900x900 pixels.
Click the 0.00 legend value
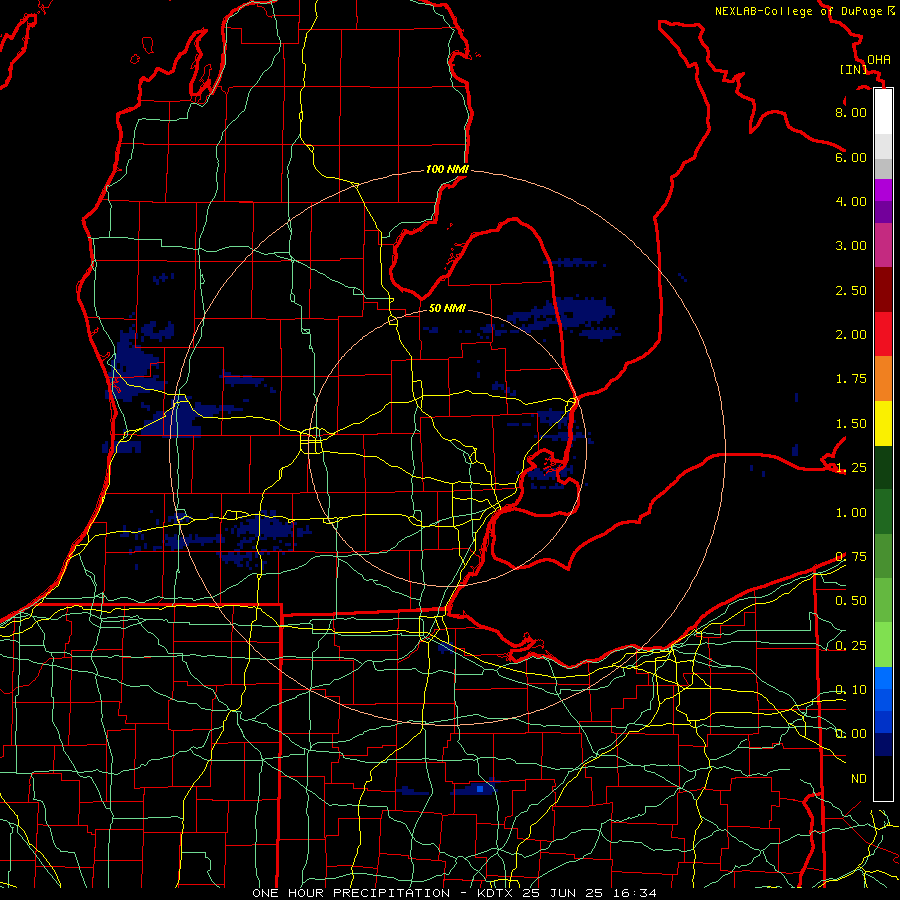pyautogui.click(x=851, y=734)
